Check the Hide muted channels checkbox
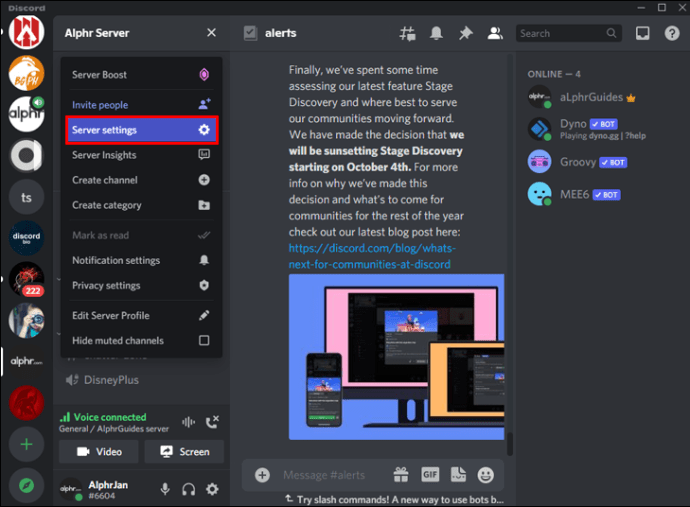Viewport: 690px width, 507px height. tap(204, 340)
